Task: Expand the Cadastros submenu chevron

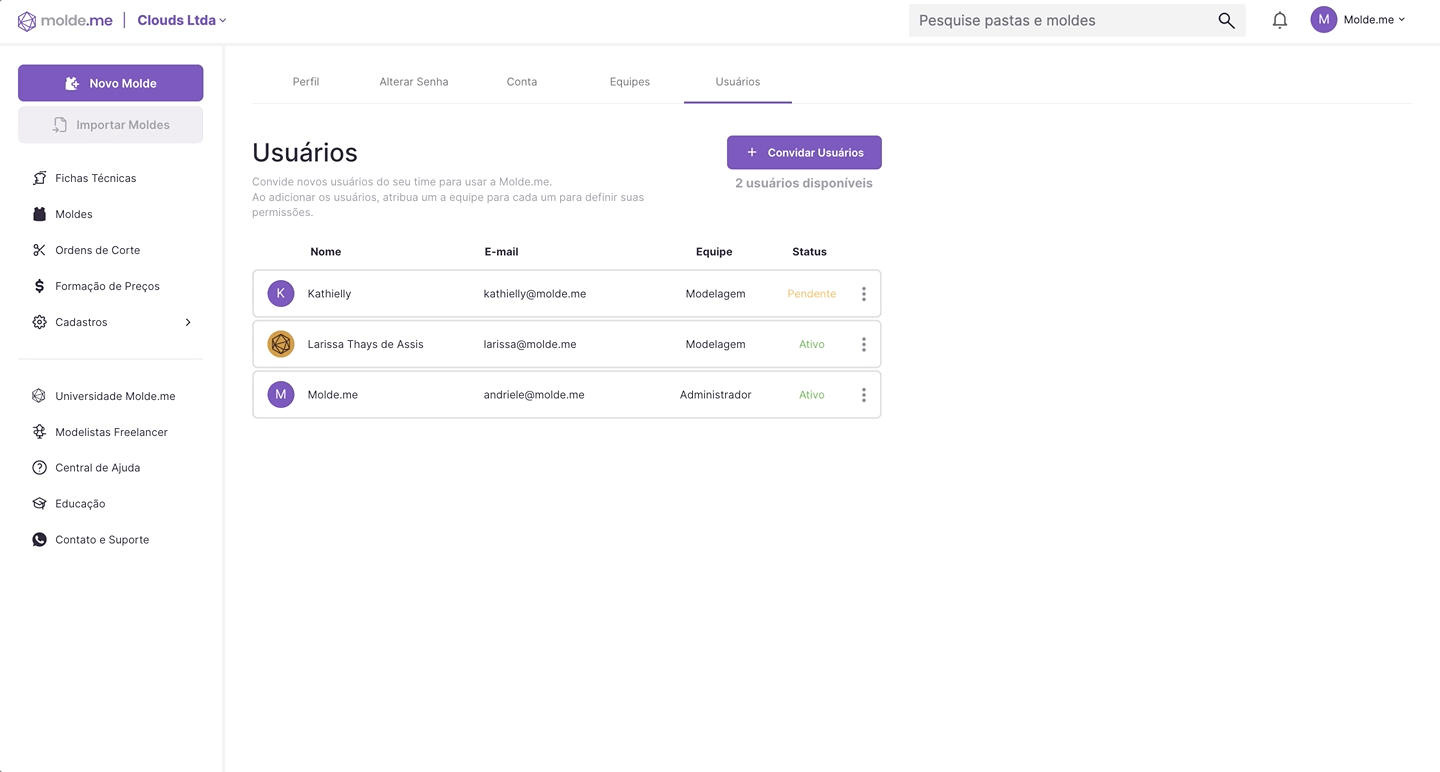Action: (x=188, y=322)
